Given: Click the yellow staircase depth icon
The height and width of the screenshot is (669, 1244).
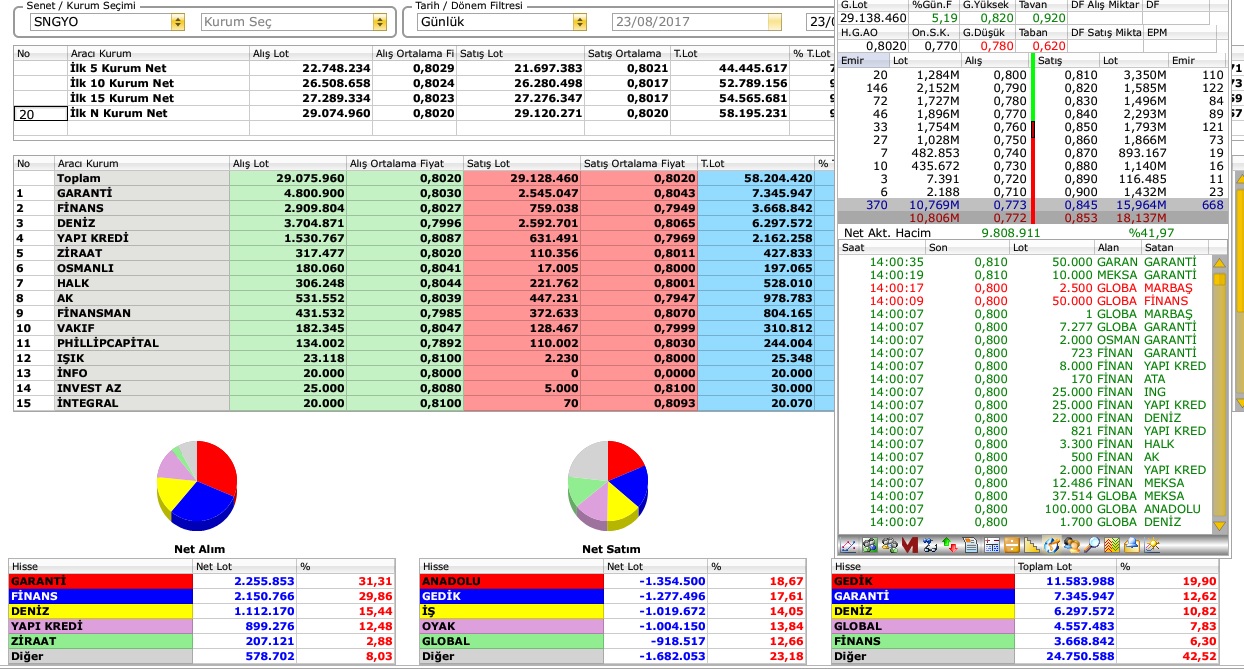Looking at the screenshot, I should 1032,546.
